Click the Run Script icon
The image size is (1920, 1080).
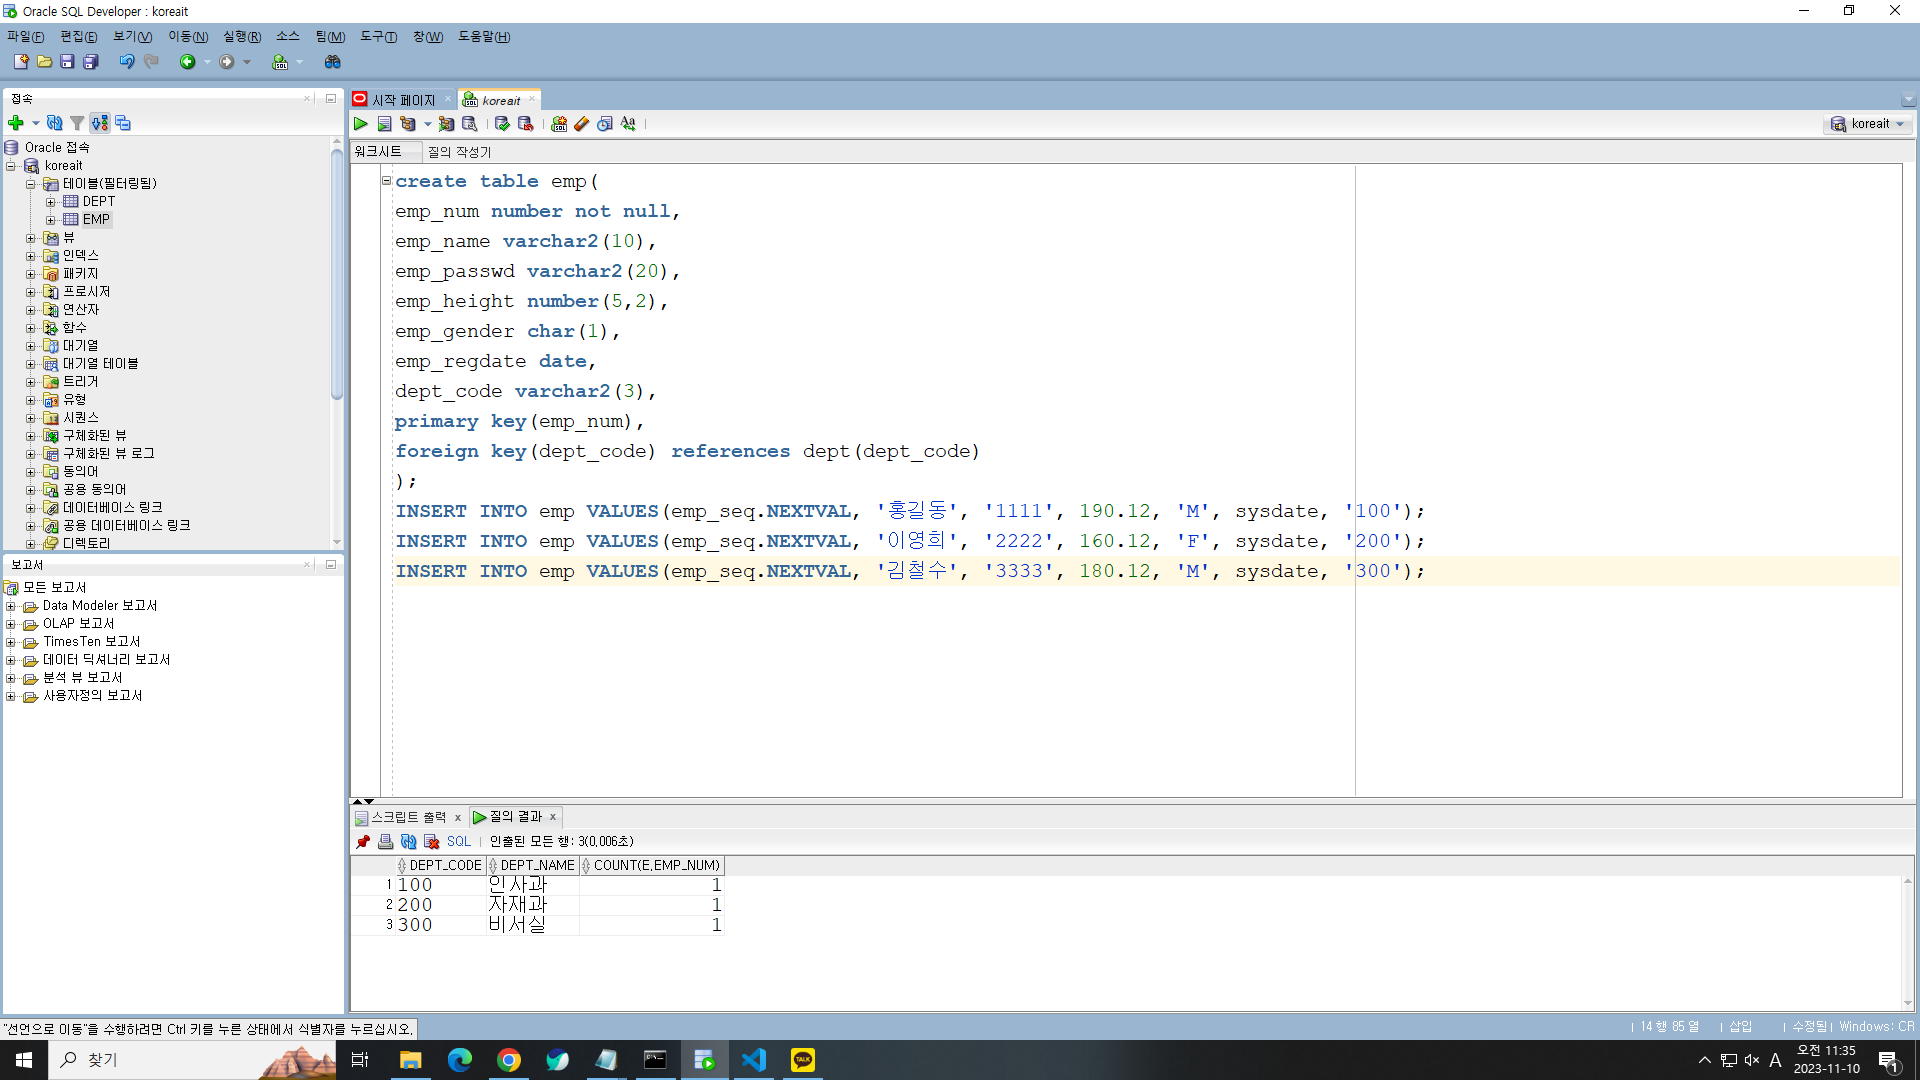384,124
